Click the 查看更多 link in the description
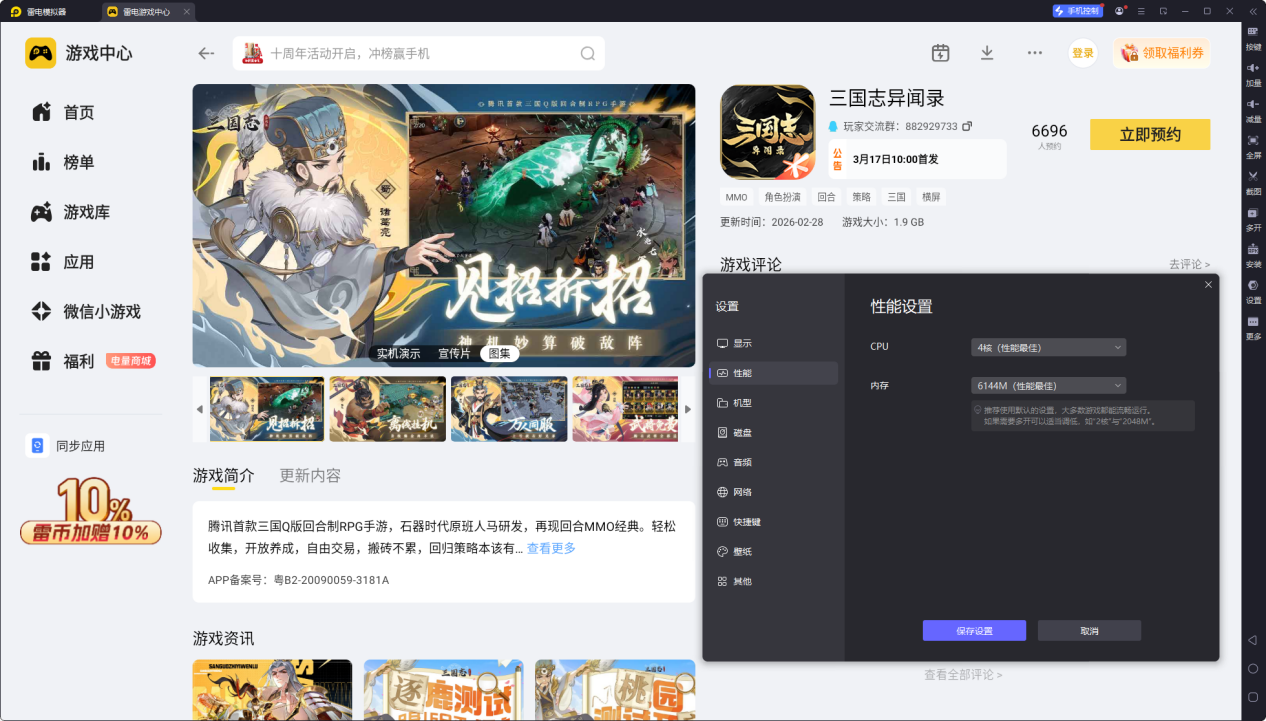This screenshot has height=721, width=1266. tap(551, 548)
